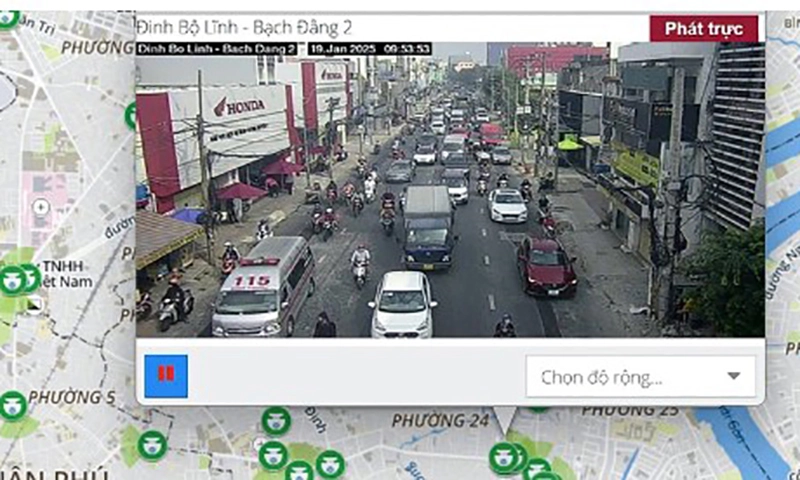Click the topmost camera marker under the pause button
The image size is (800, 480).
[x=276, y=421]
